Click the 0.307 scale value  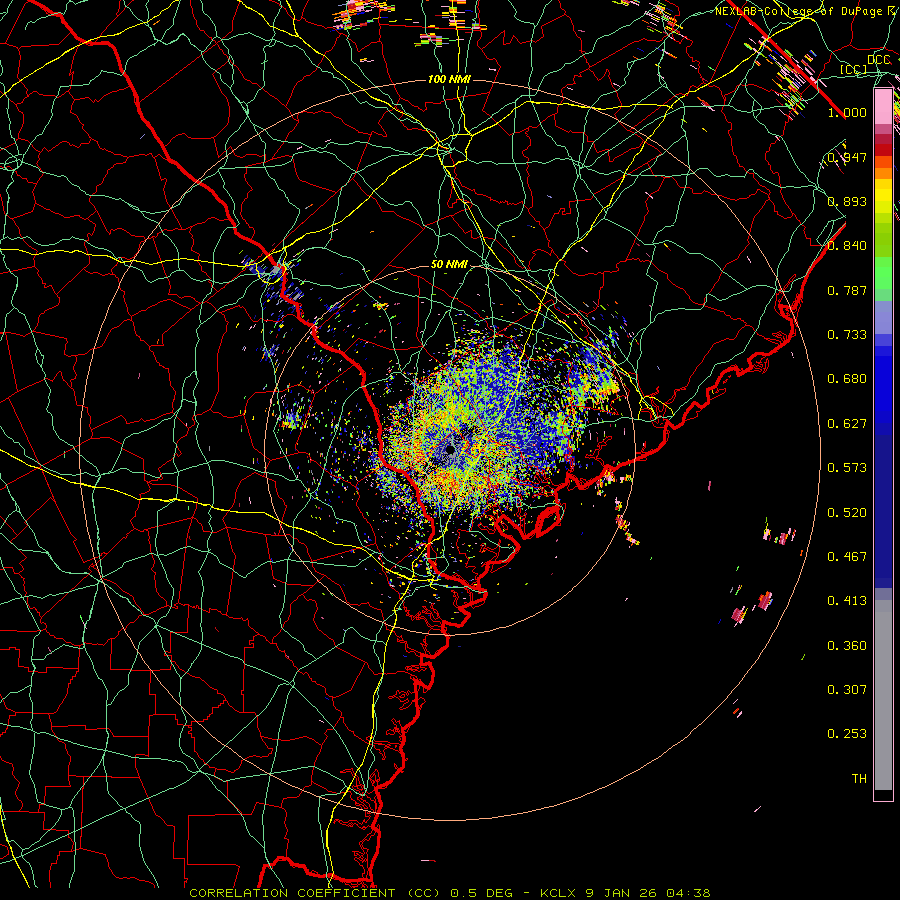pos(847,689)
